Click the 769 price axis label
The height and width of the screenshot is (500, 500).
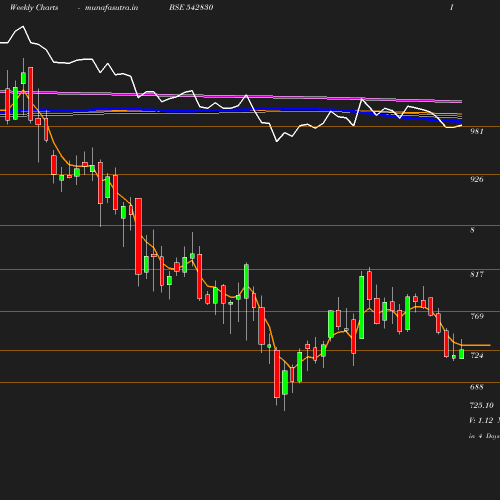tap(477, 316)
